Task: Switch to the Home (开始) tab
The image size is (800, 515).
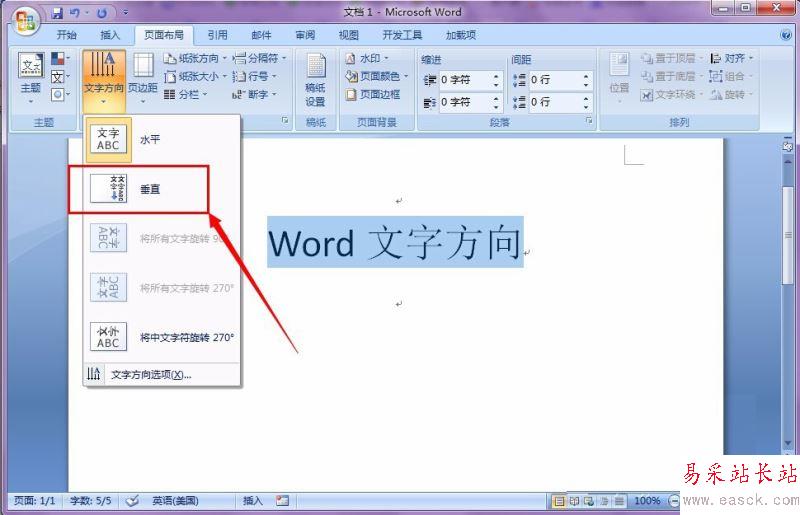Action: [x=66, y=35]
